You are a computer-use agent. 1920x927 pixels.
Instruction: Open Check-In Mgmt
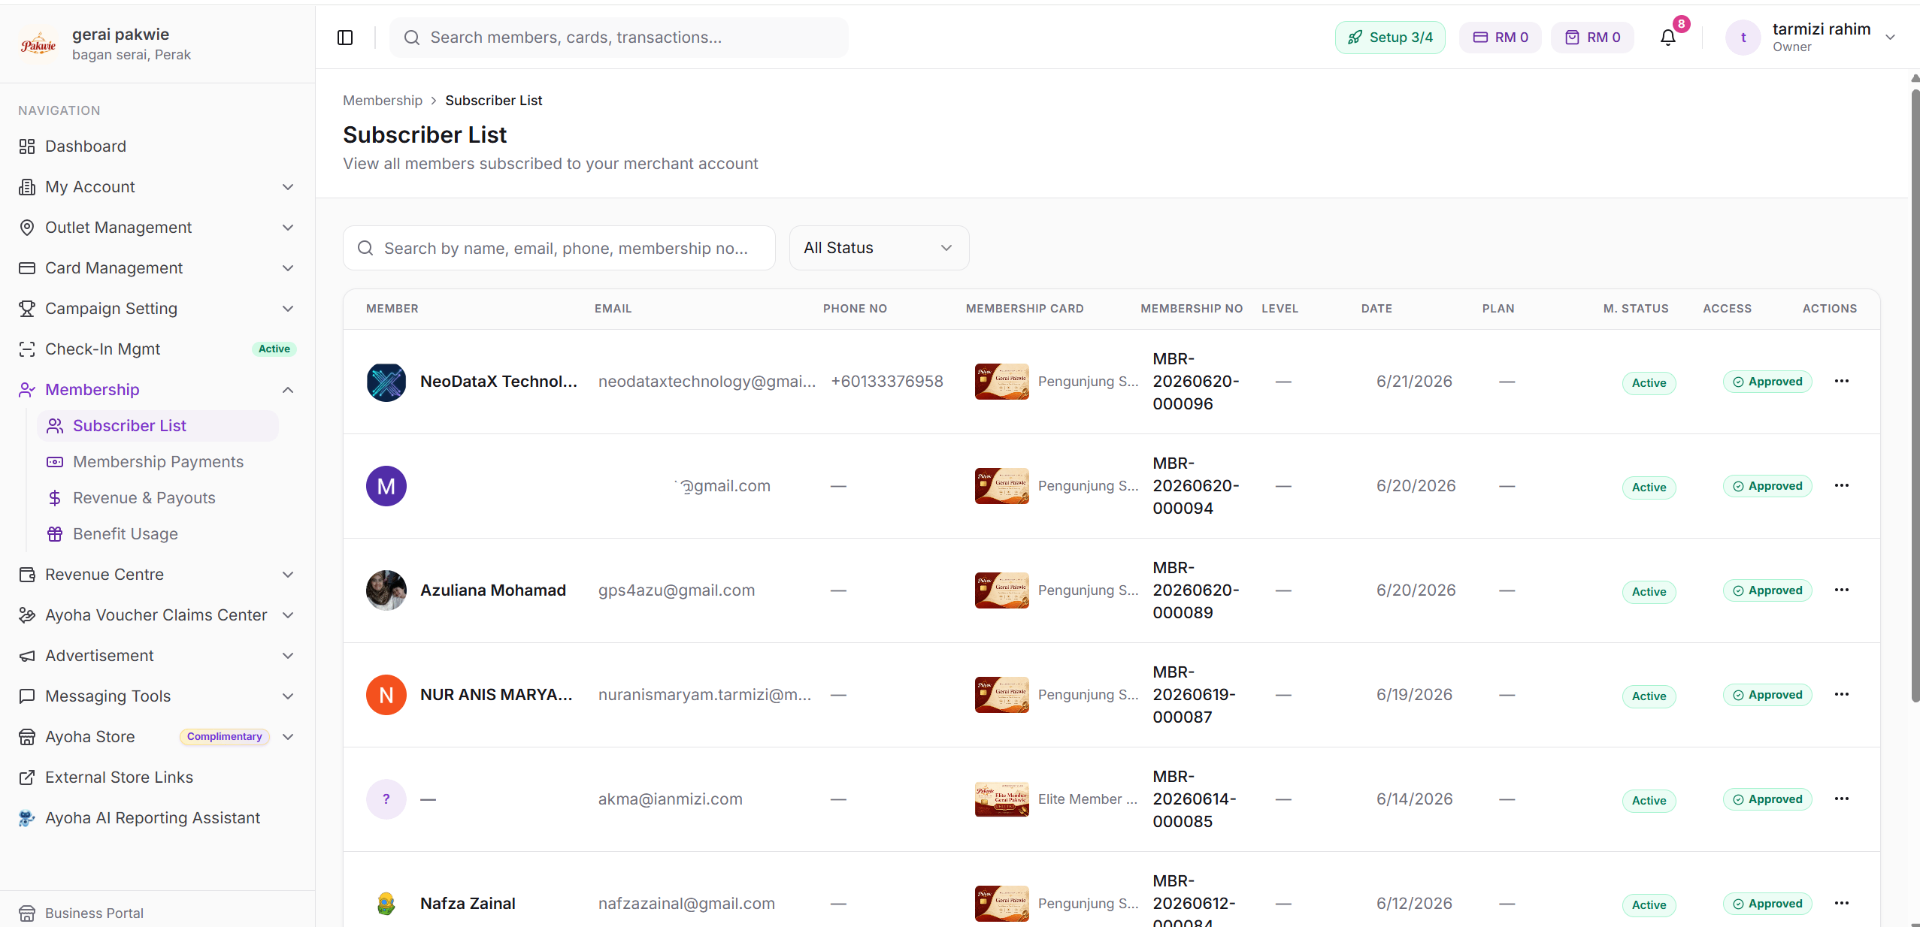[x=157, y=349]
